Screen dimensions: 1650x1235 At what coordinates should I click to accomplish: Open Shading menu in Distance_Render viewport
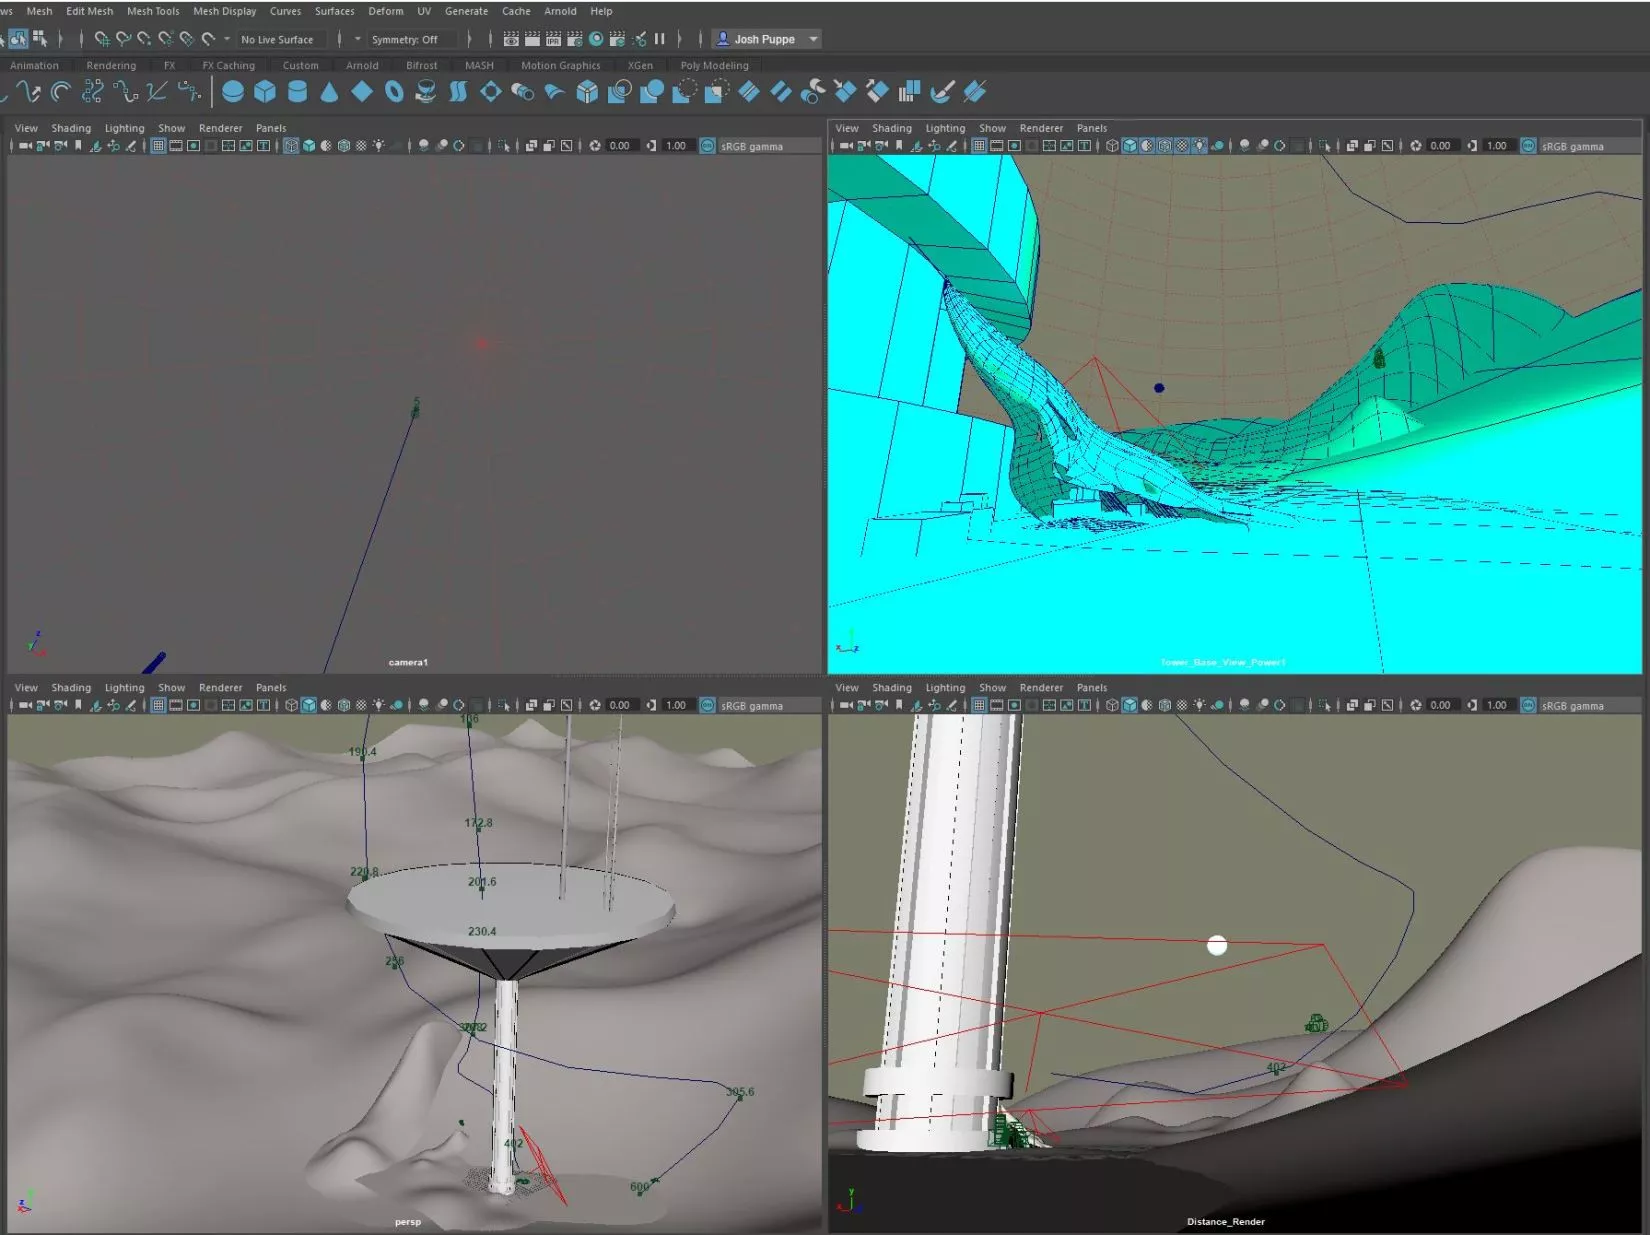click(891, 688)
